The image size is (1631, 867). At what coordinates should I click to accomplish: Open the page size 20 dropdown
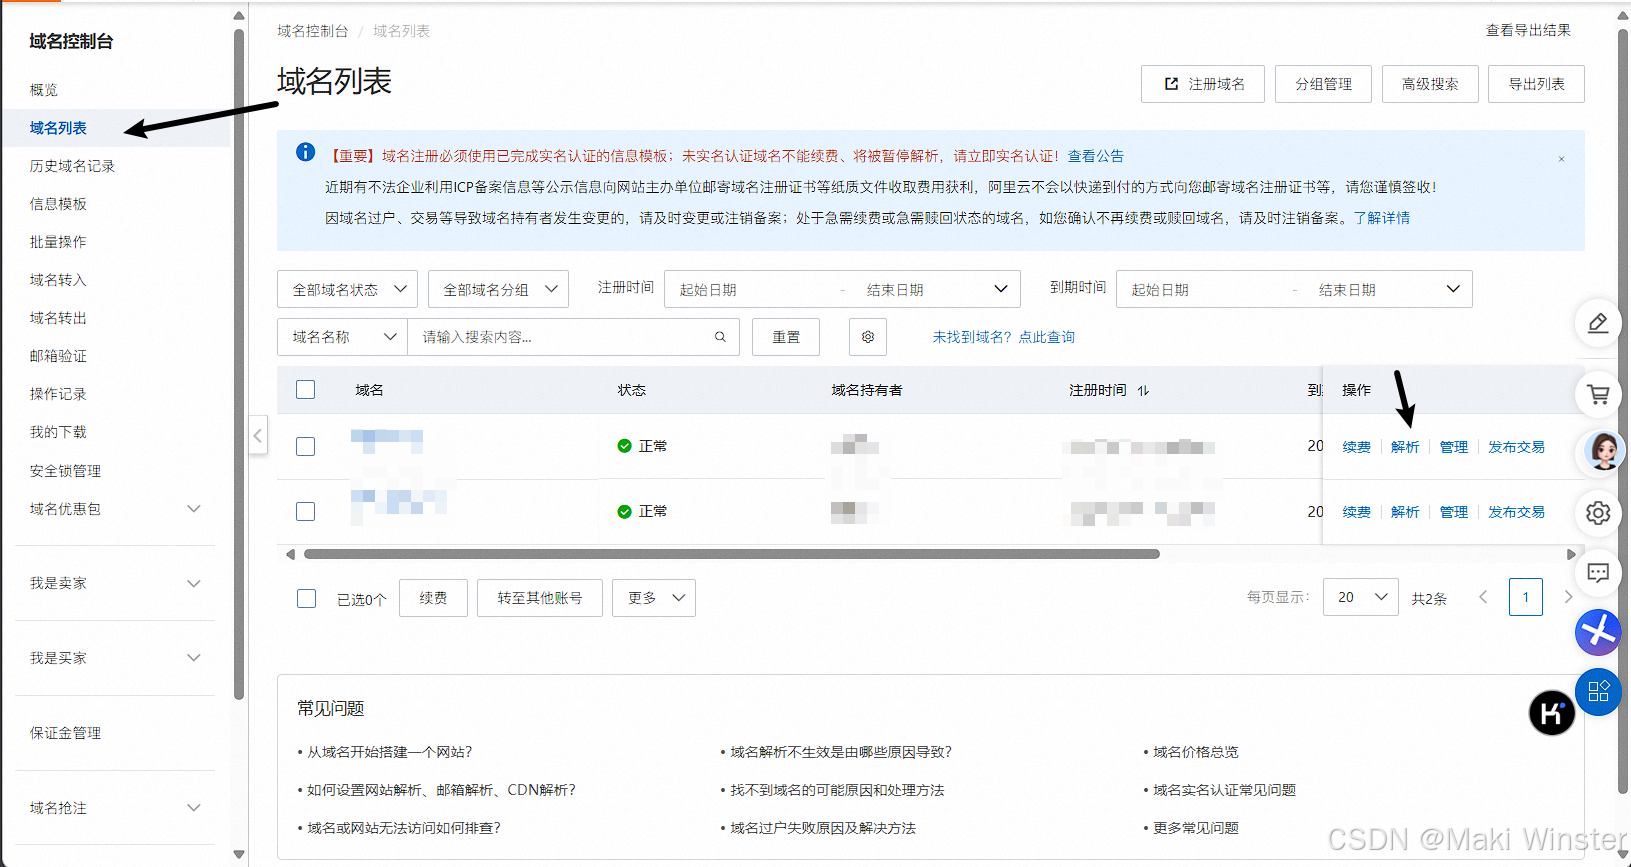pyautogui.click(x=1360, y=597)
